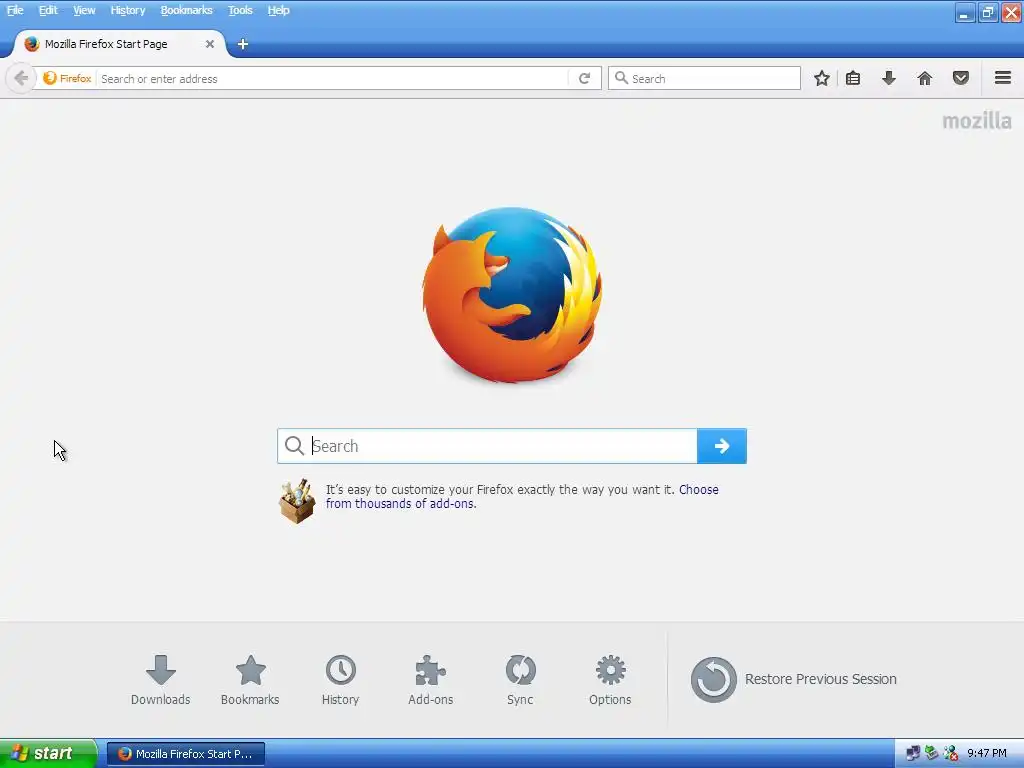
Task: Close the Mozilla Firefox Start Page tab
Action: [x=210, y=44]
